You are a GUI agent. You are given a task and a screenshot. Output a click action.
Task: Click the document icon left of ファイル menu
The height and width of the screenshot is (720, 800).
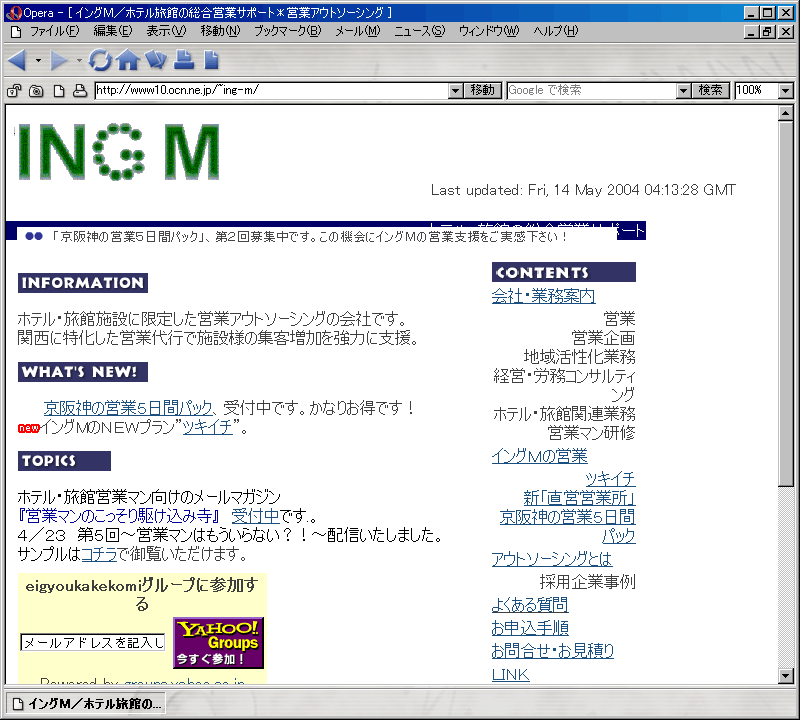tap(16, 32)
